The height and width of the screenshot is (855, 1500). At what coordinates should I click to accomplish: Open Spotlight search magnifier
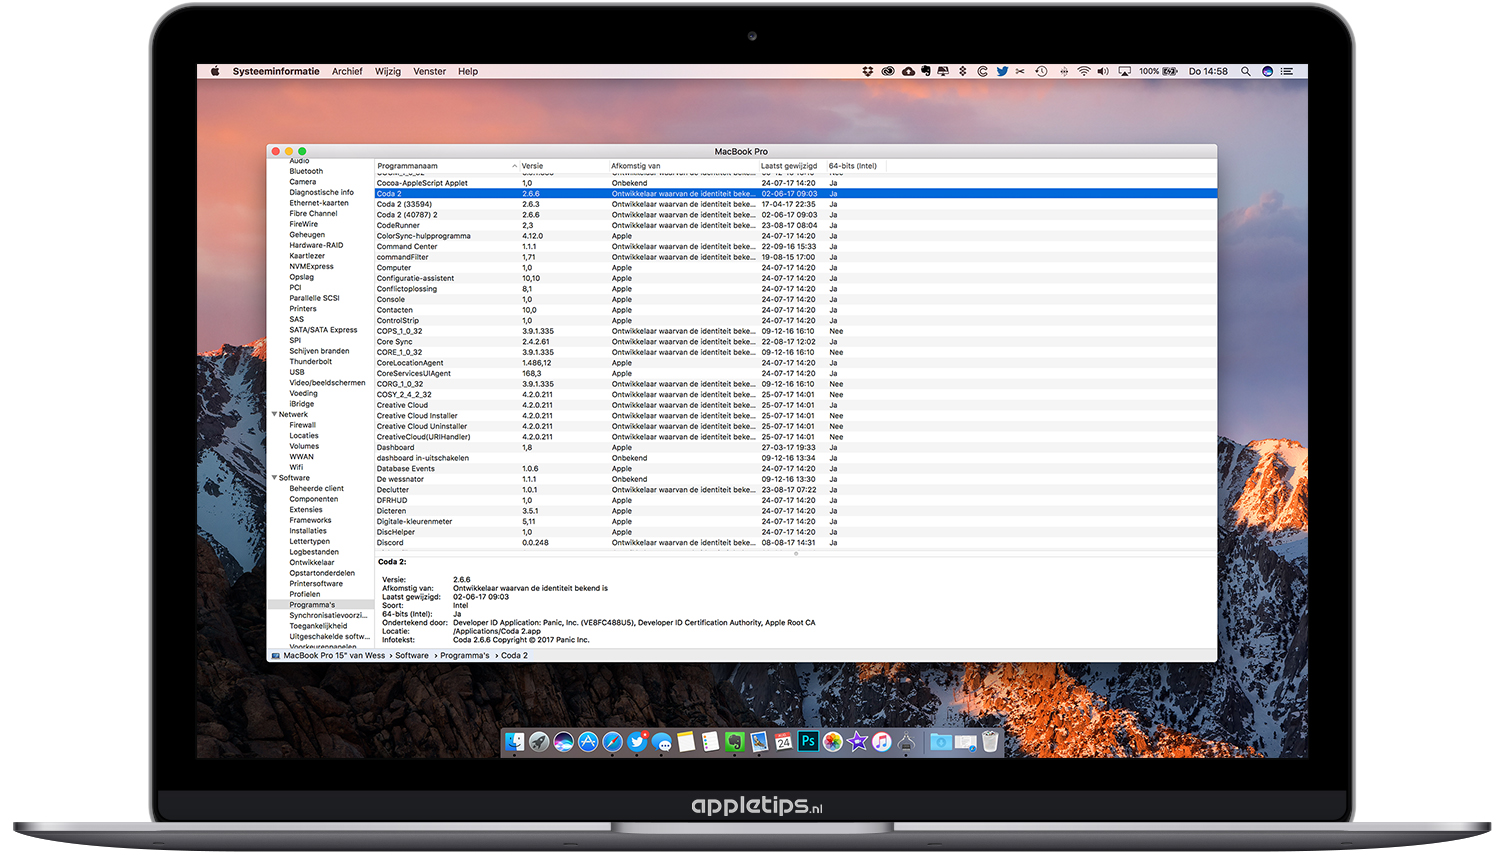pos(1246,71)
